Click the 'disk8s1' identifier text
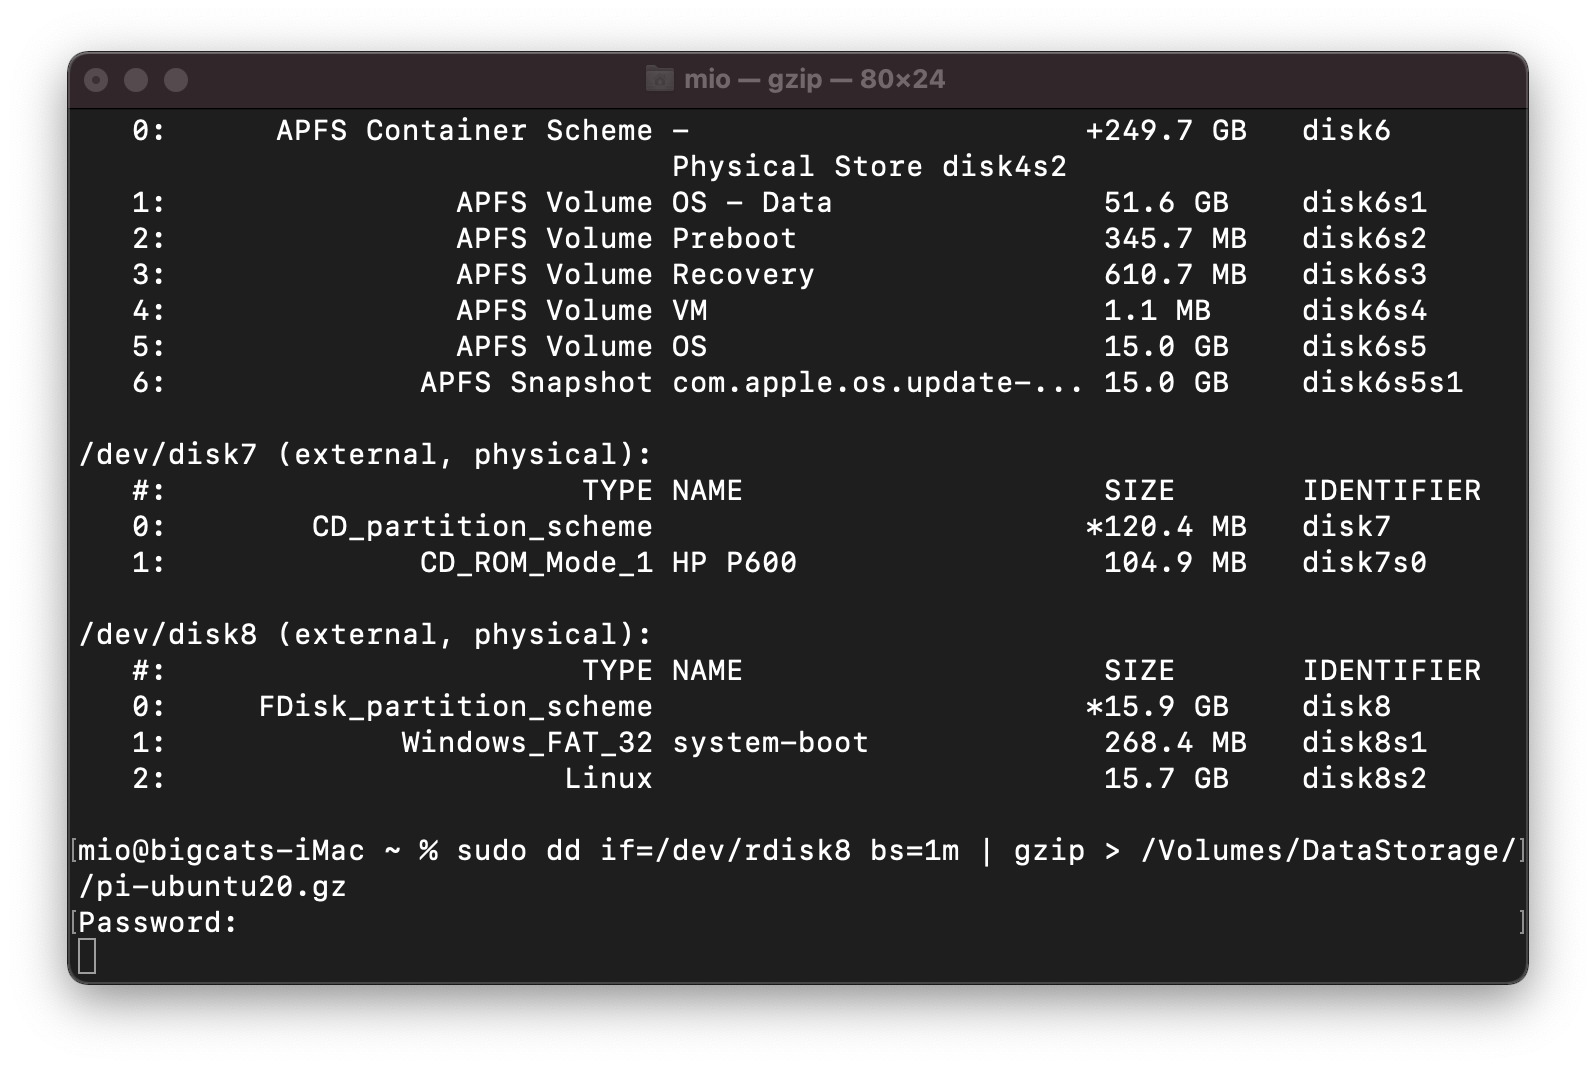The height and width of the screenshot is (1068, 1596). point(1364,742)
